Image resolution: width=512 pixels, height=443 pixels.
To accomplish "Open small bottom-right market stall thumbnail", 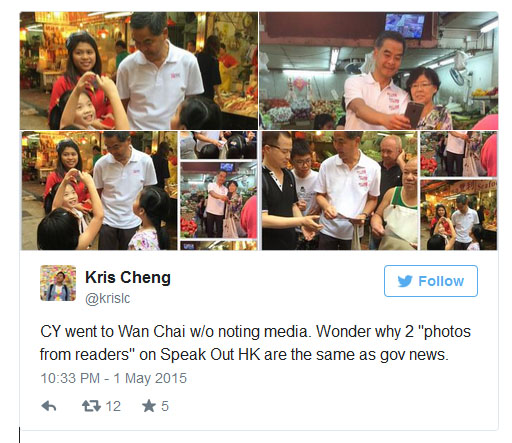I will (x=459, y=215).
